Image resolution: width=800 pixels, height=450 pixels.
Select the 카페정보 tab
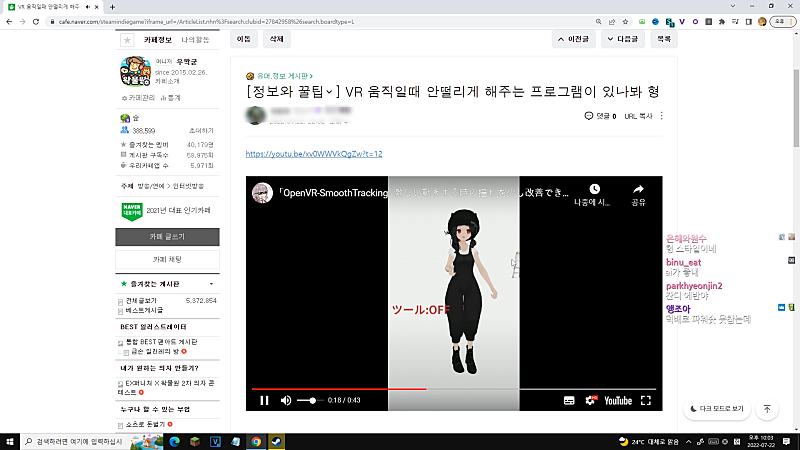(159, 40)
